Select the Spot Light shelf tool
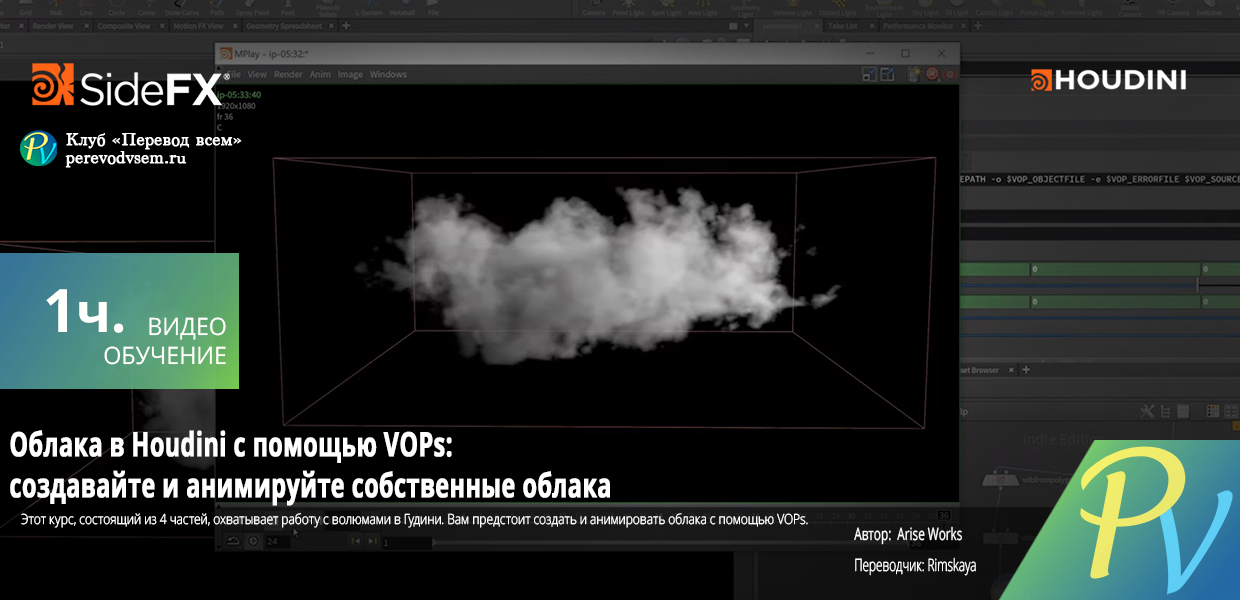This screenshot has width=1240, height=600. click(x=666, y=9)
